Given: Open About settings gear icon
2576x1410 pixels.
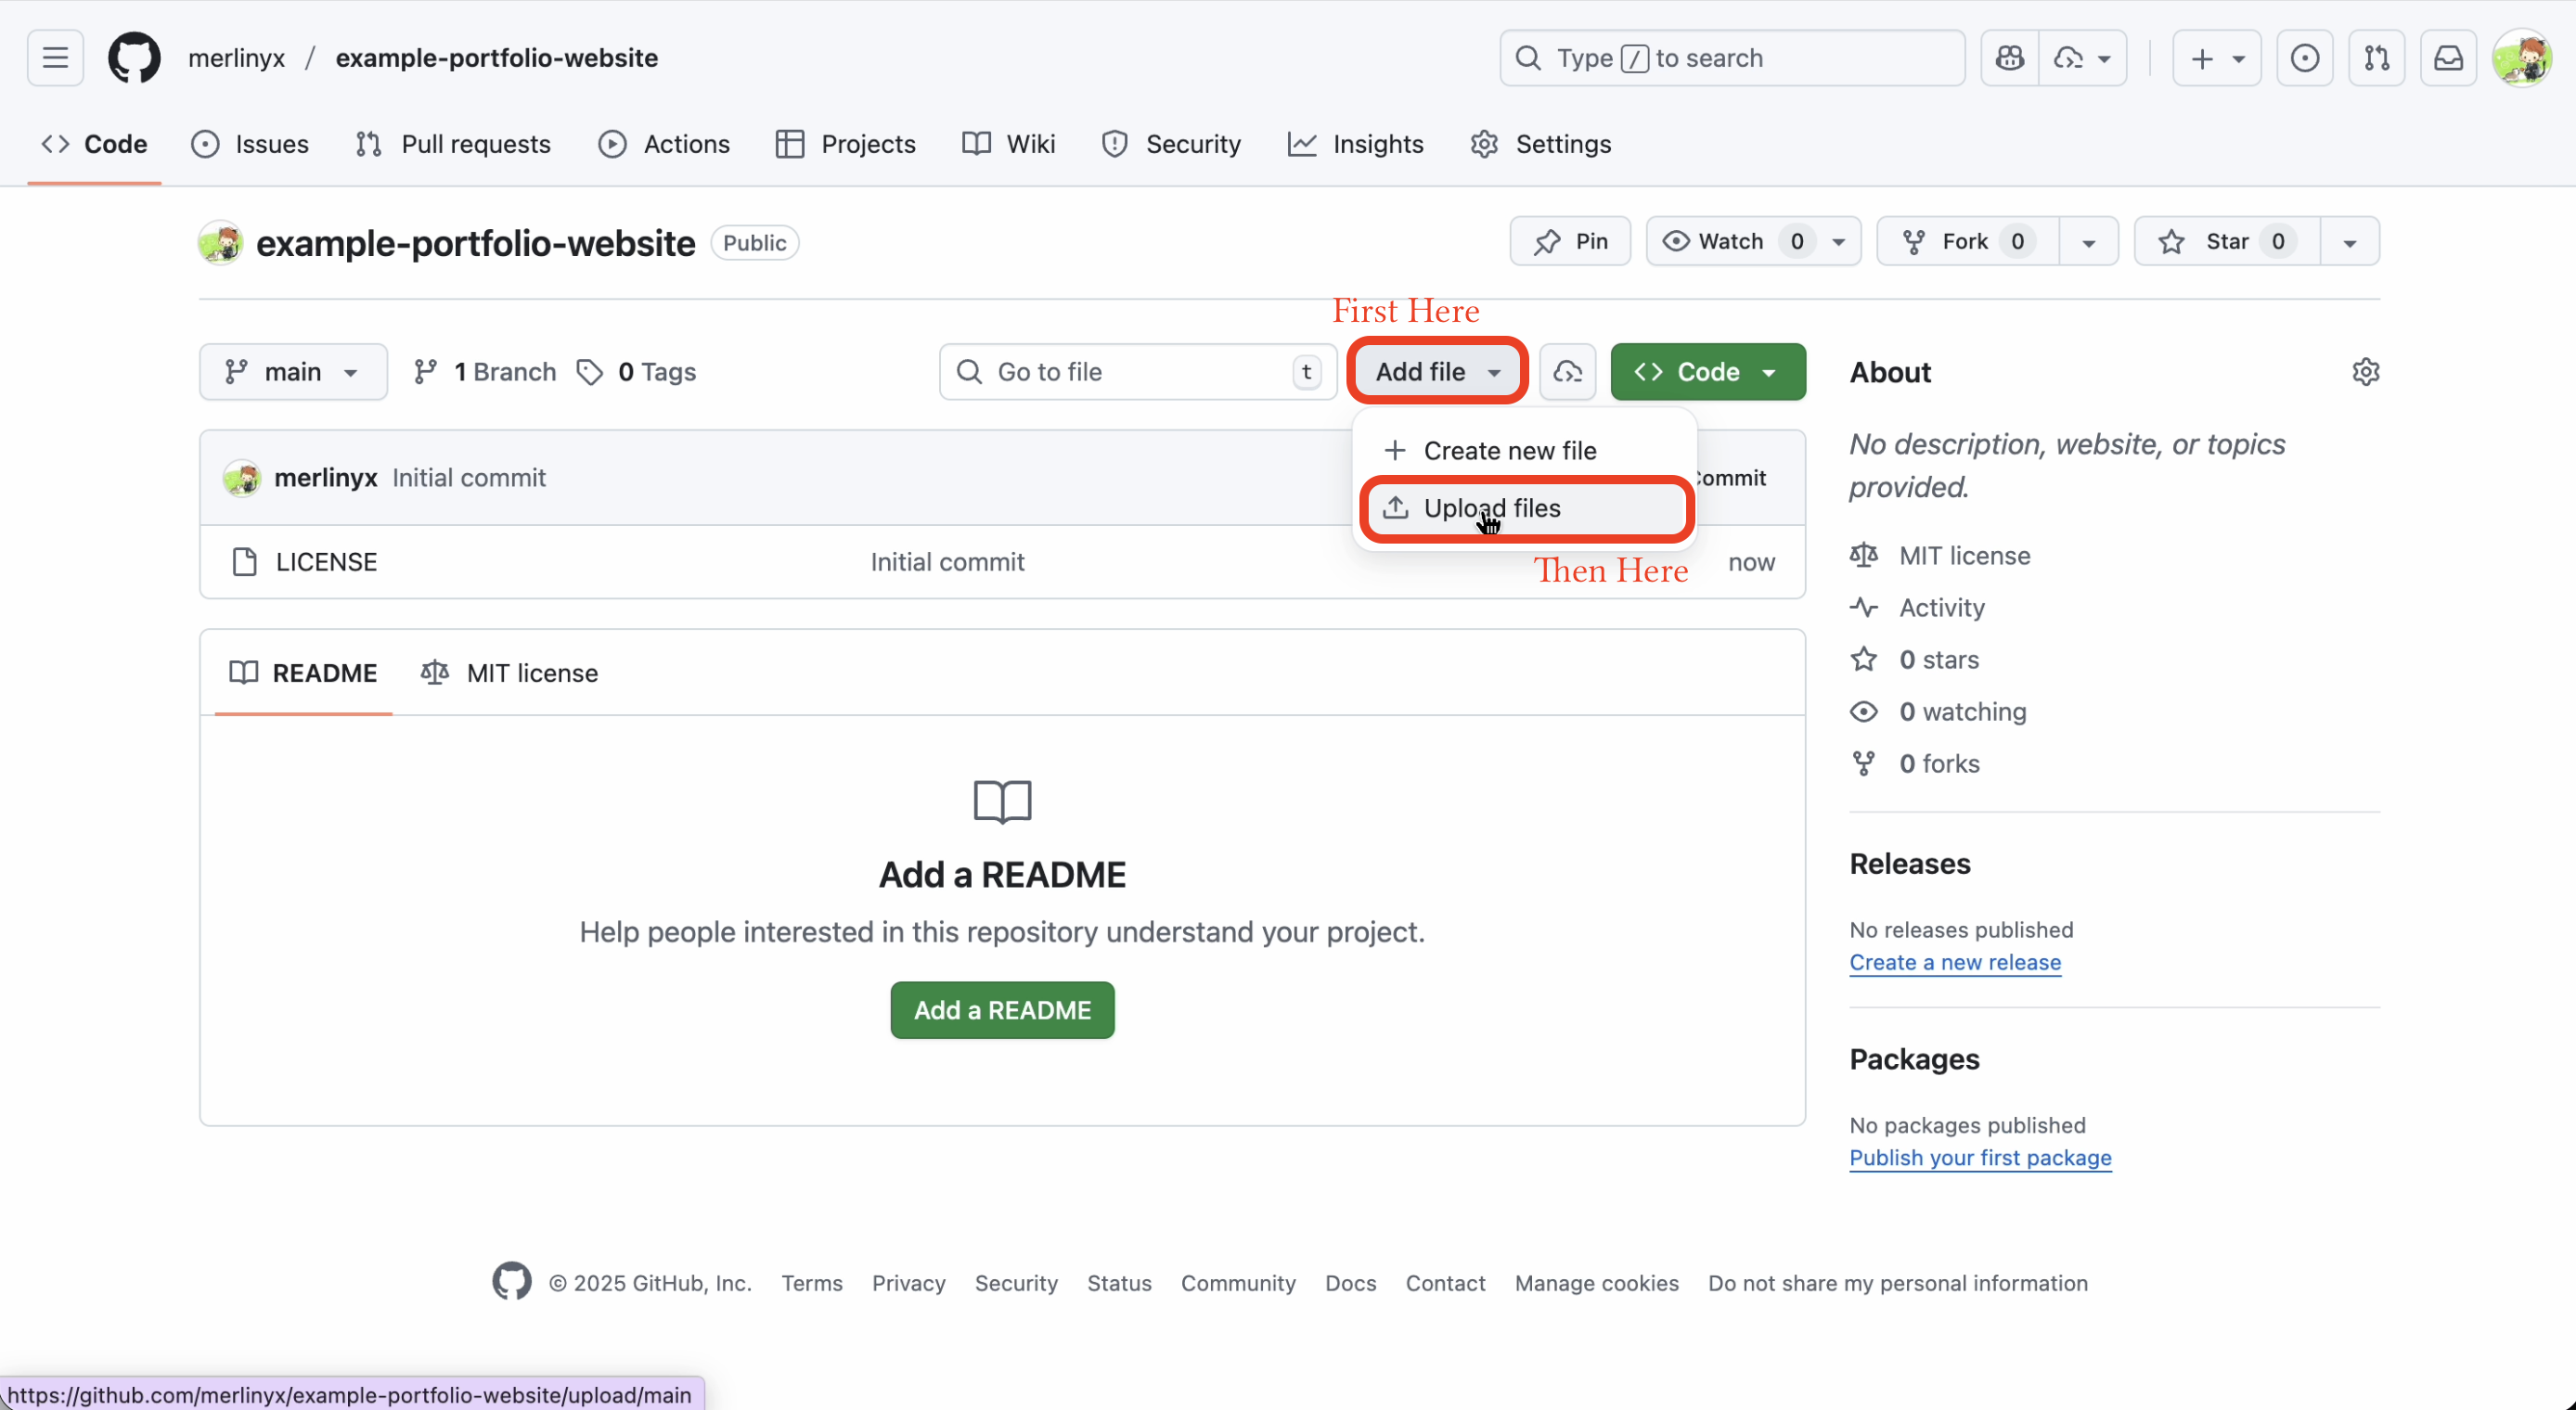Looking at the screenshot, I should pyautogui.click(x=2365, y=372).
